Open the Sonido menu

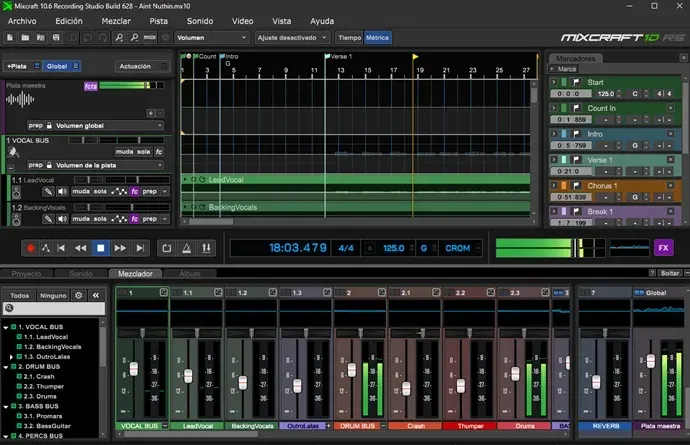coord(200,21)
